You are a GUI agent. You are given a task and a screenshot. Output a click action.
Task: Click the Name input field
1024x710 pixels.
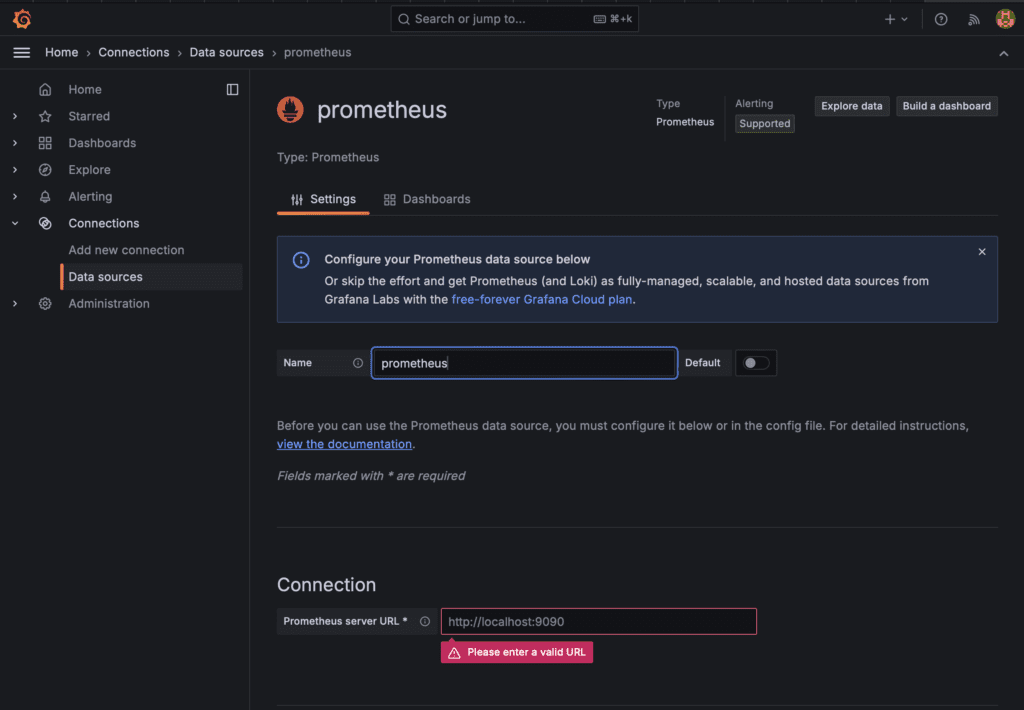tap(524, 363)
